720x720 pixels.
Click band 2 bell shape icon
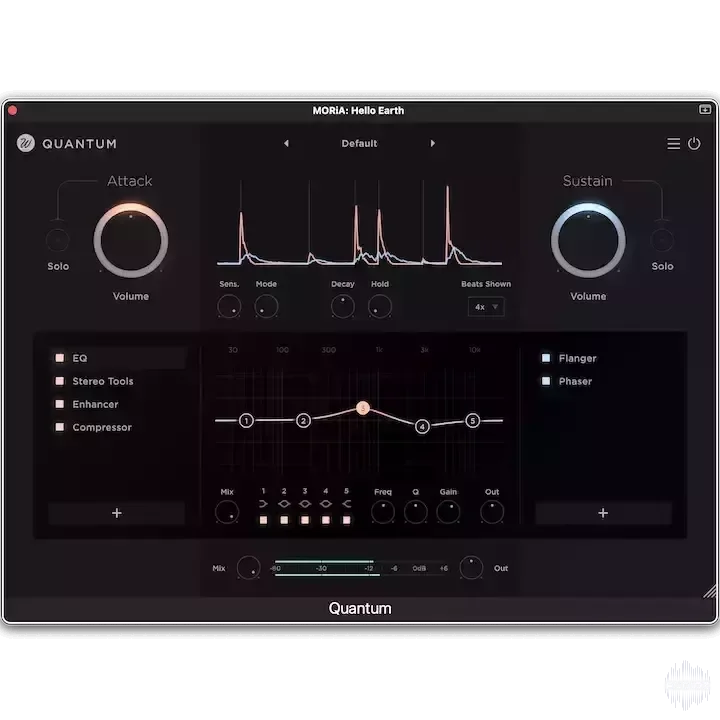pos(284,504)
